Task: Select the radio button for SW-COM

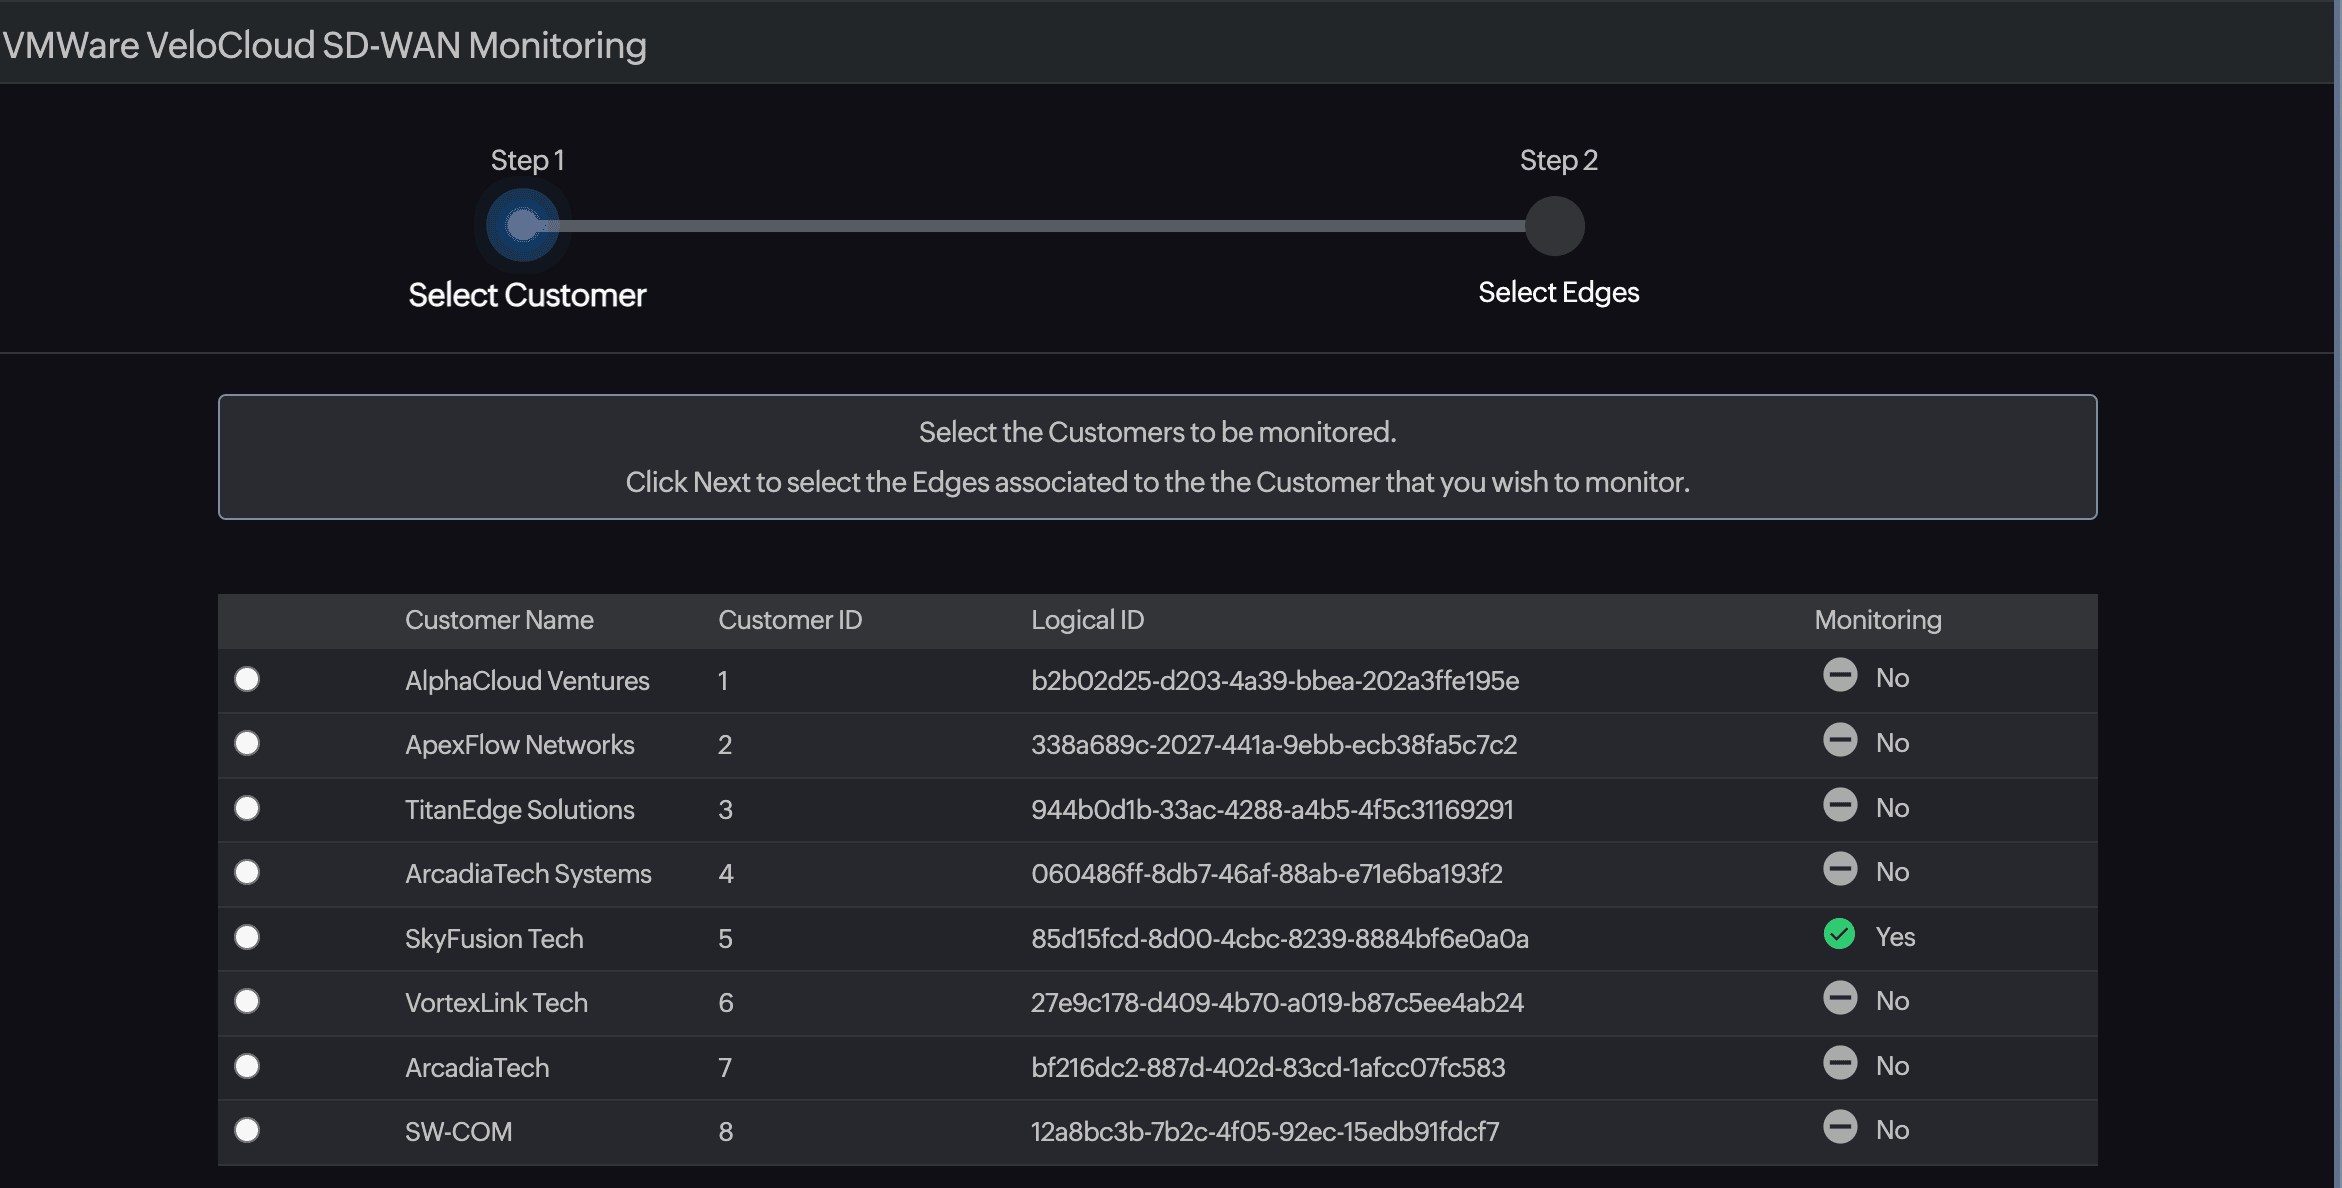Action: click(x=247, y=1131)
